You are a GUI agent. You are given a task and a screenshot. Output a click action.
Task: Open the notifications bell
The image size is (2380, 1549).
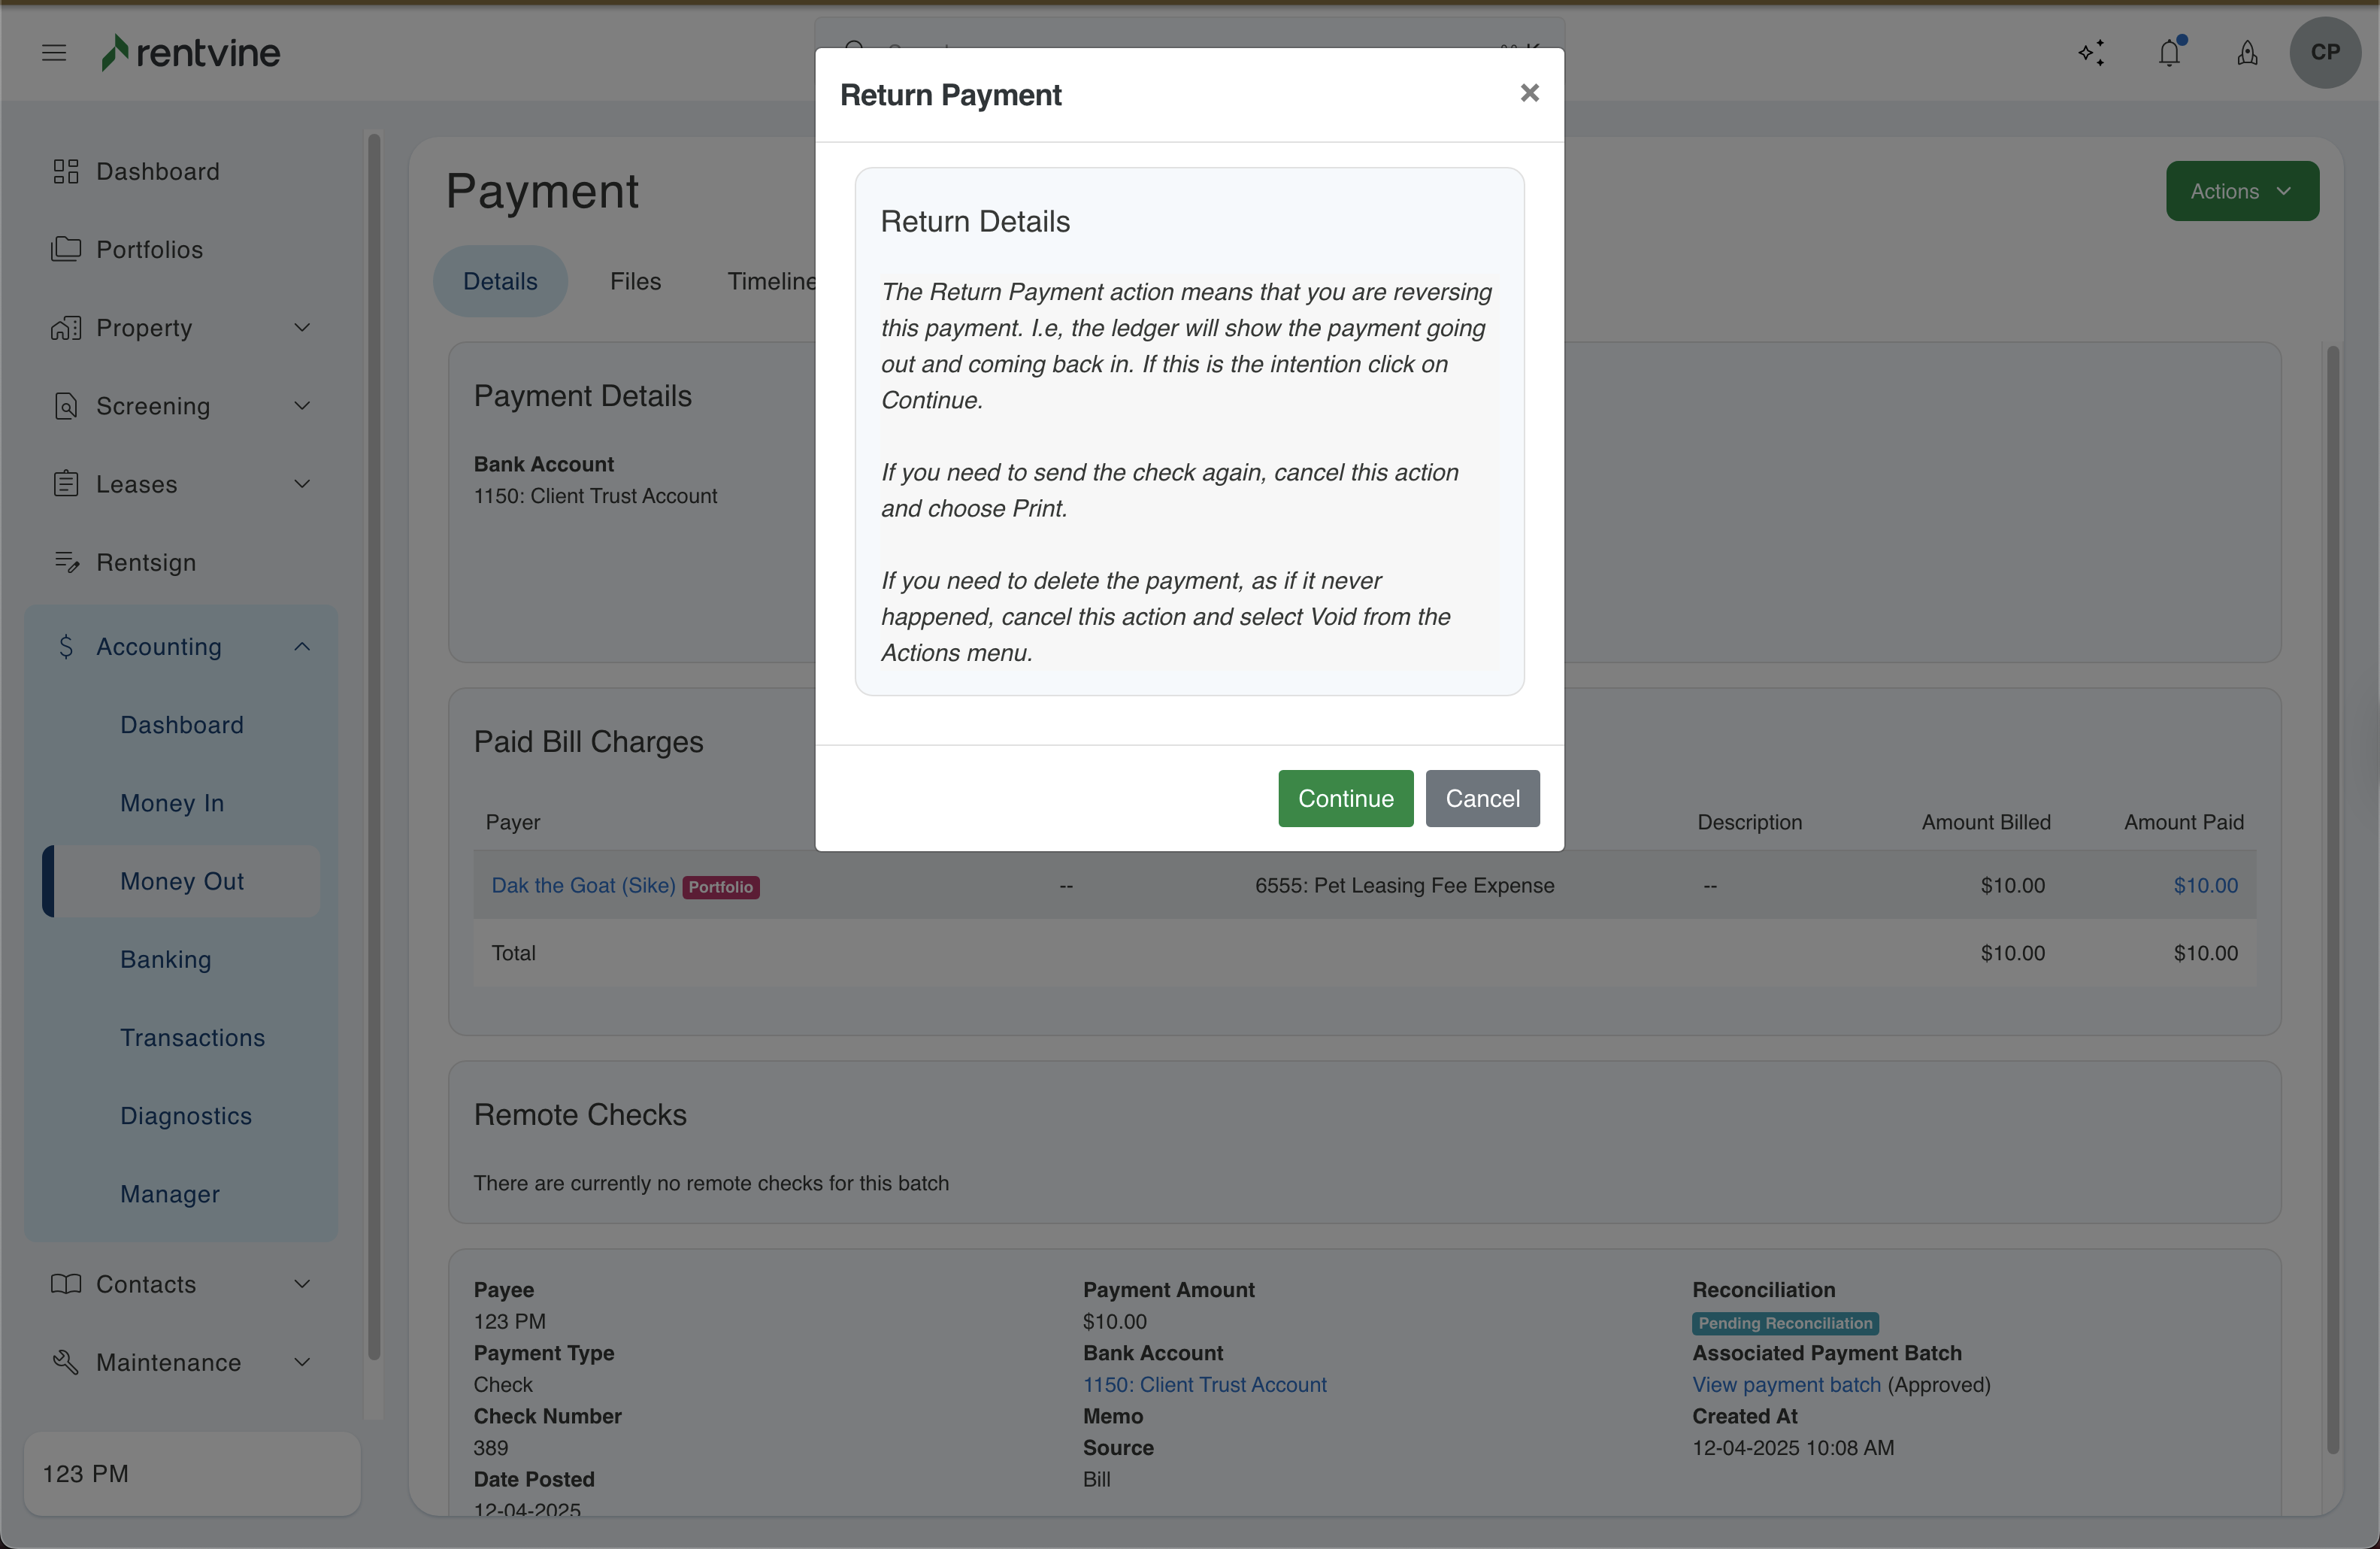pos(2169,53)
